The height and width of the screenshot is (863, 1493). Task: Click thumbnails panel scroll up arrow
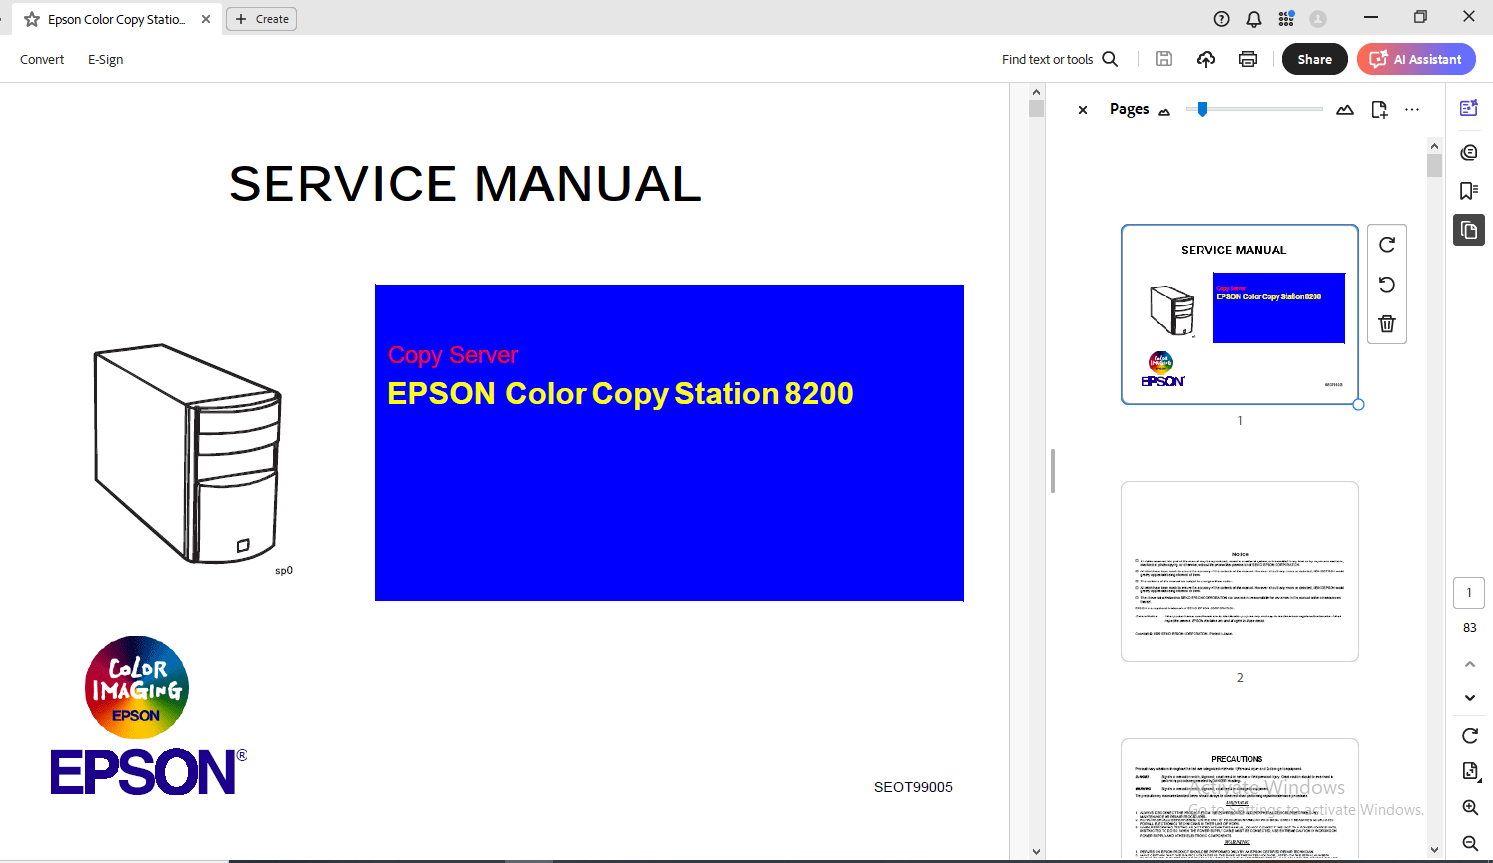pyautogui.click(x=1434, y=146)
